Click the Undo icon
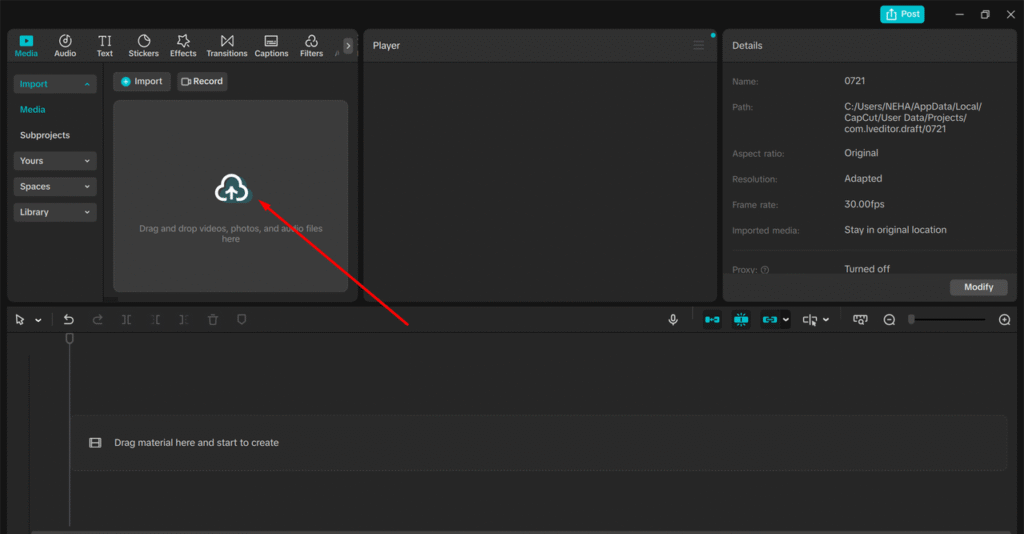1024x534 pixels. pos(69,320)
